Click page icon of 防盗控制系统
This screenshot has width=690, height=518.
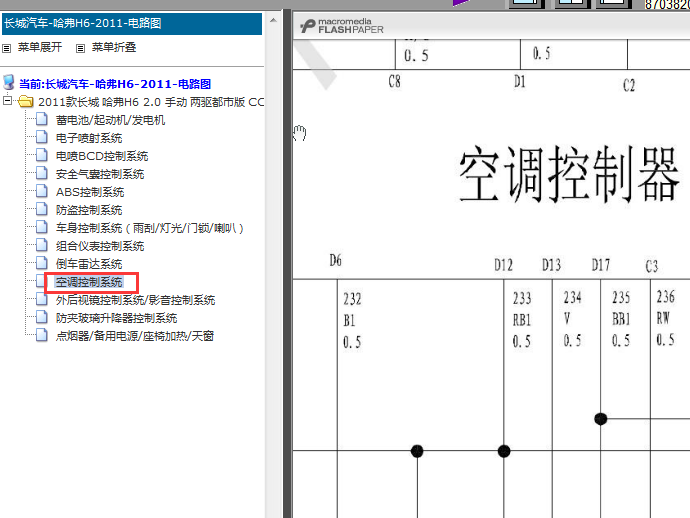(x=42, y=209)
